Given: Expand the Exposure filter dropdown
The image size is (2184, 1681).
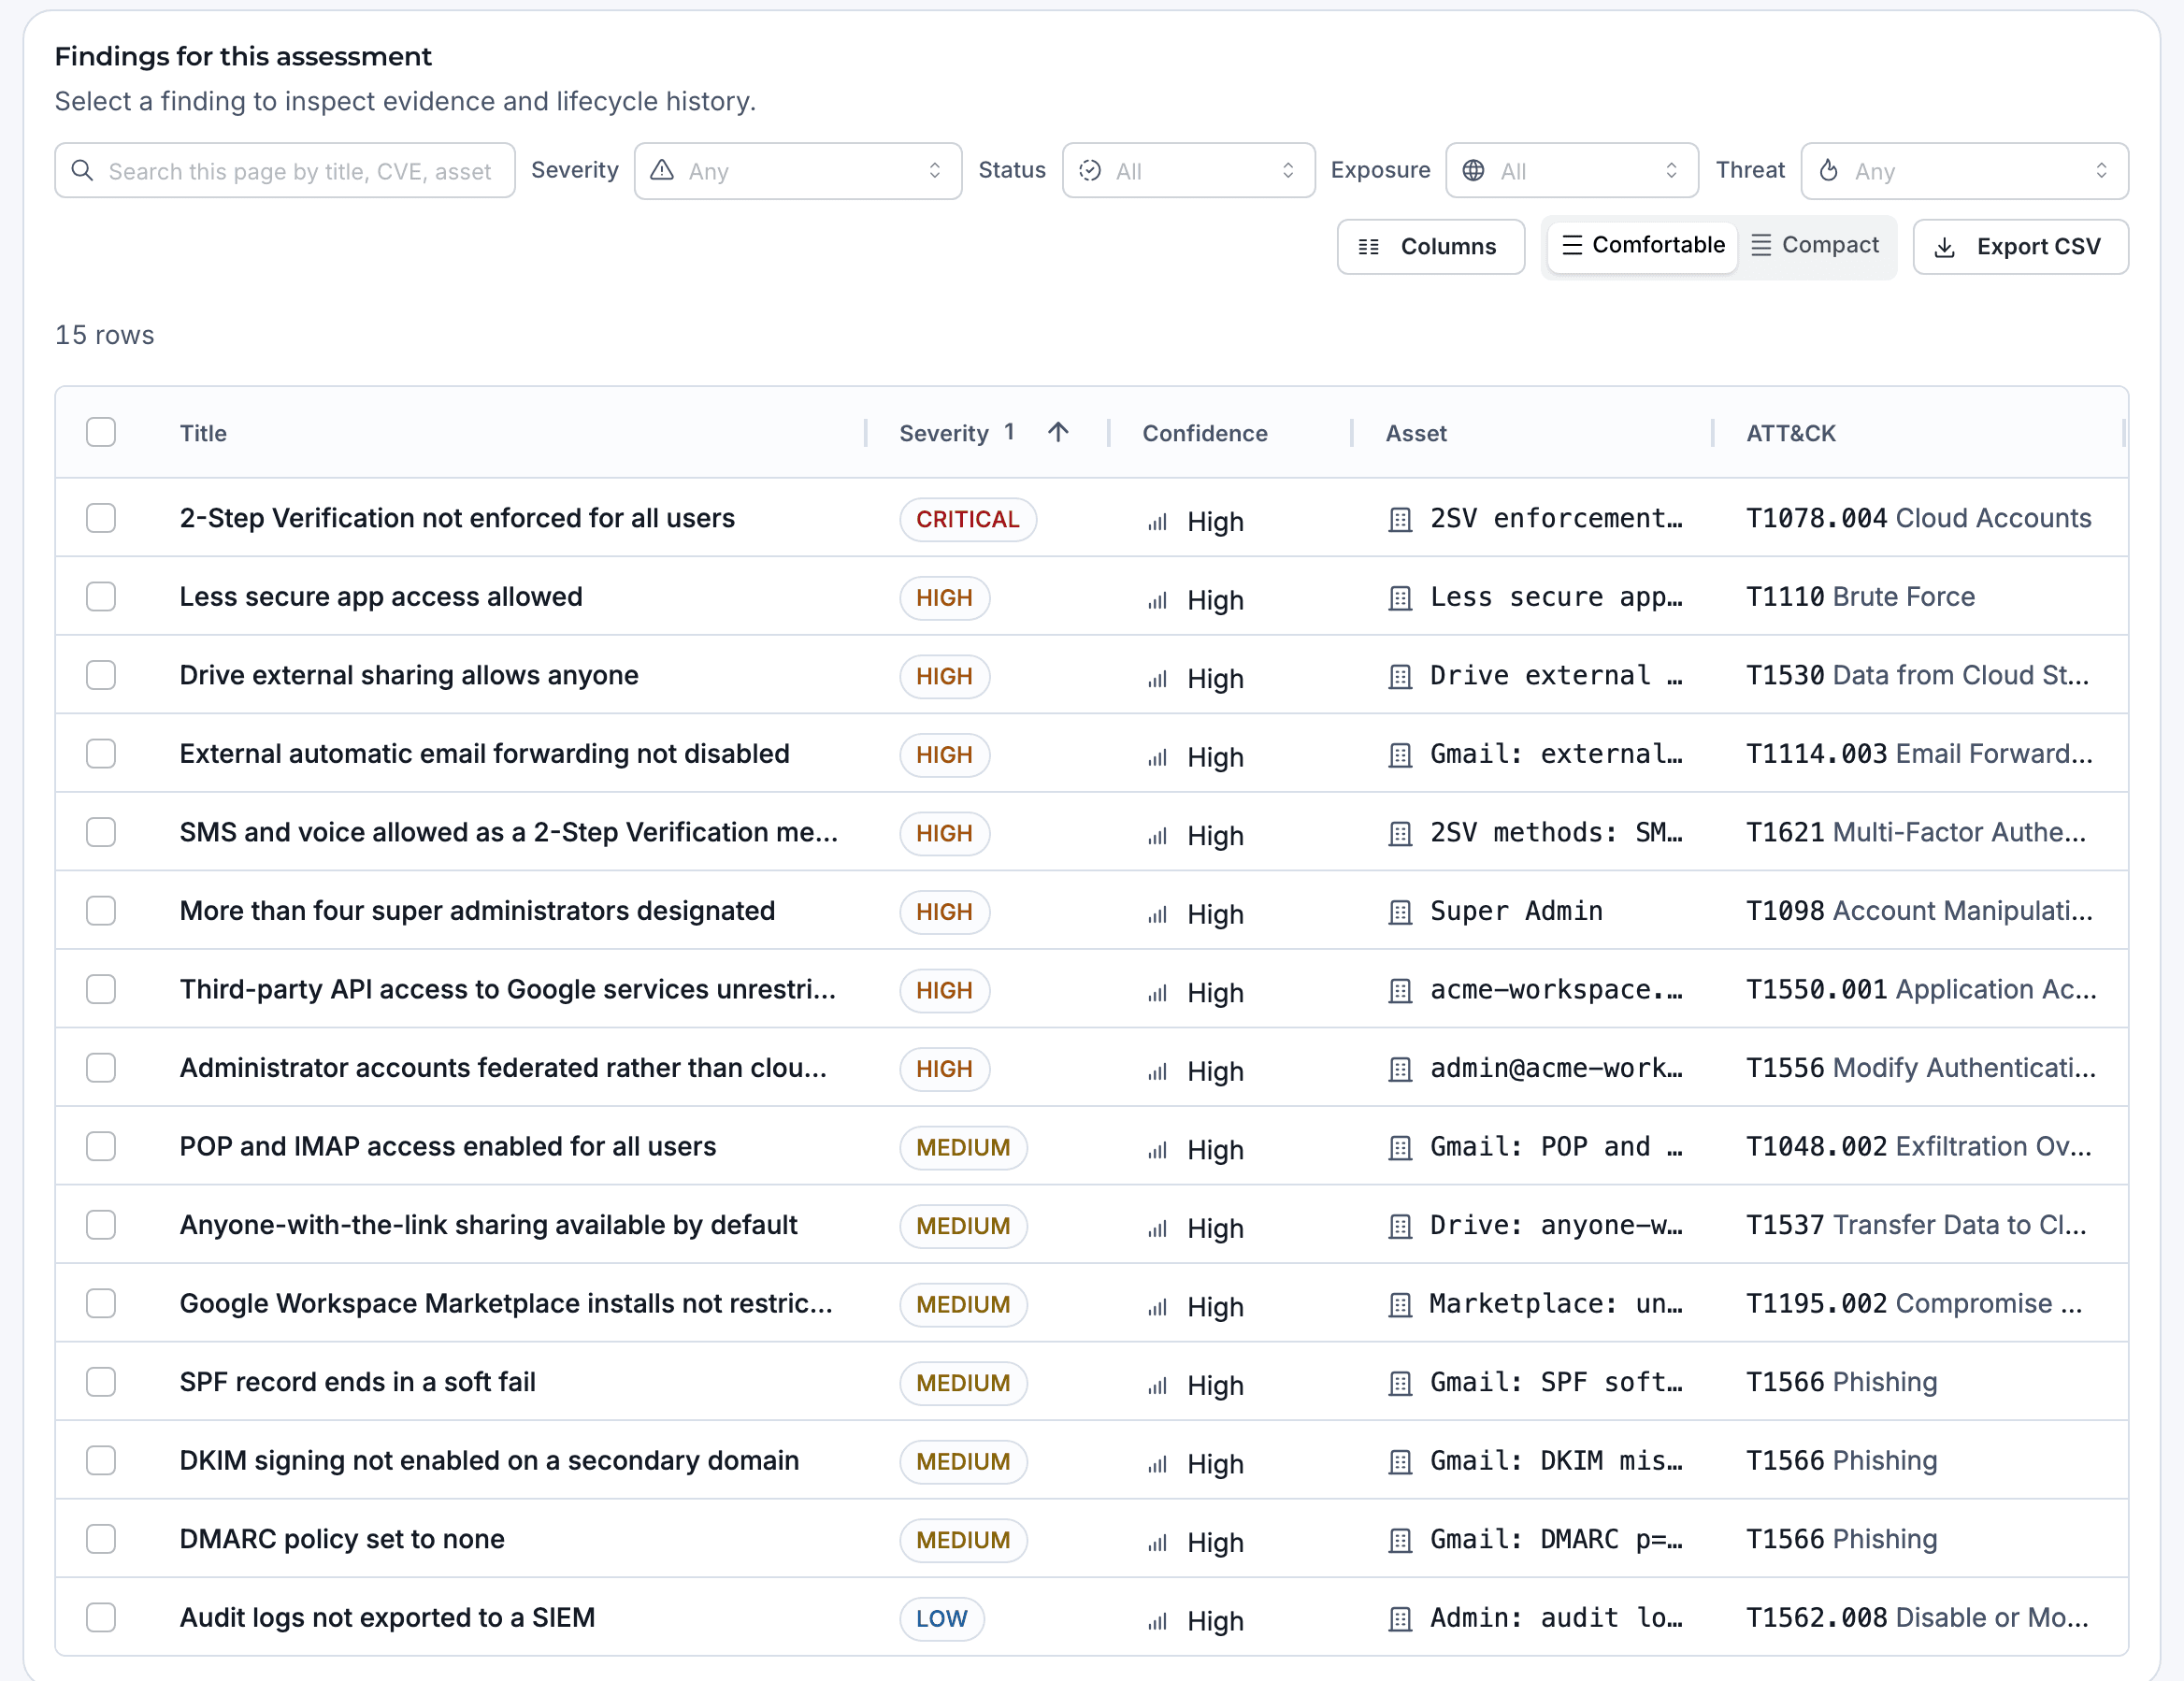Looking at the screenshot, I should tap(1572, 171).
